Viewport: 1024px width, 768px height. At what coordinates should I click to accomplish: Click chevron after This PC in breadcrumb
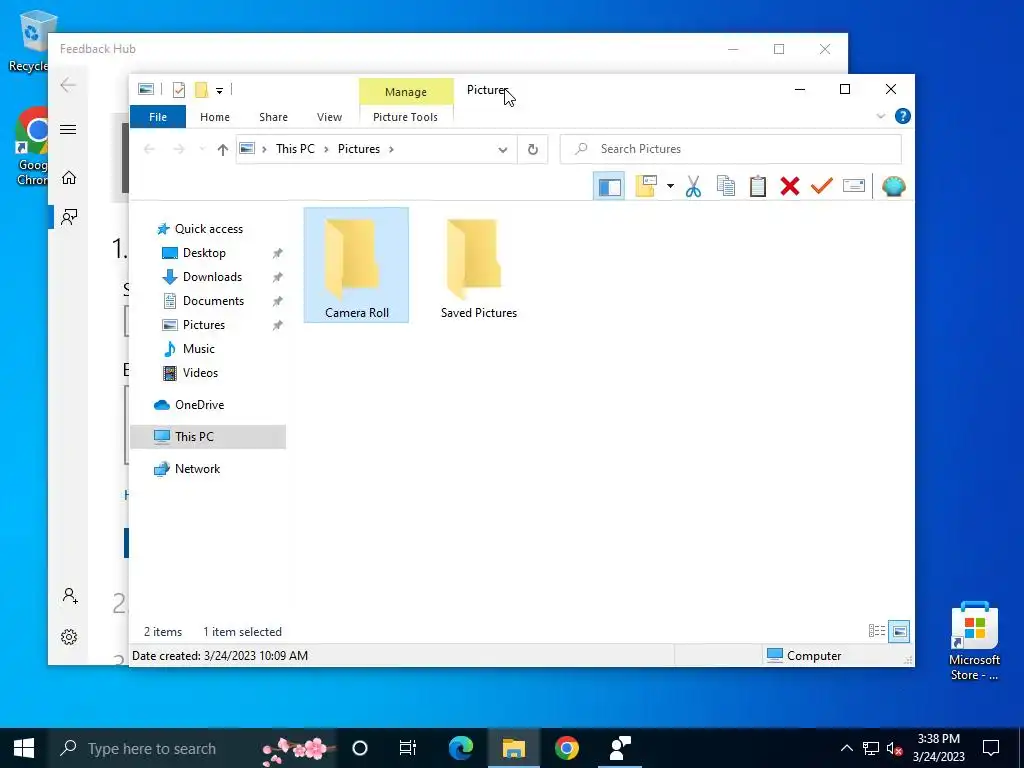click(326, 150)
